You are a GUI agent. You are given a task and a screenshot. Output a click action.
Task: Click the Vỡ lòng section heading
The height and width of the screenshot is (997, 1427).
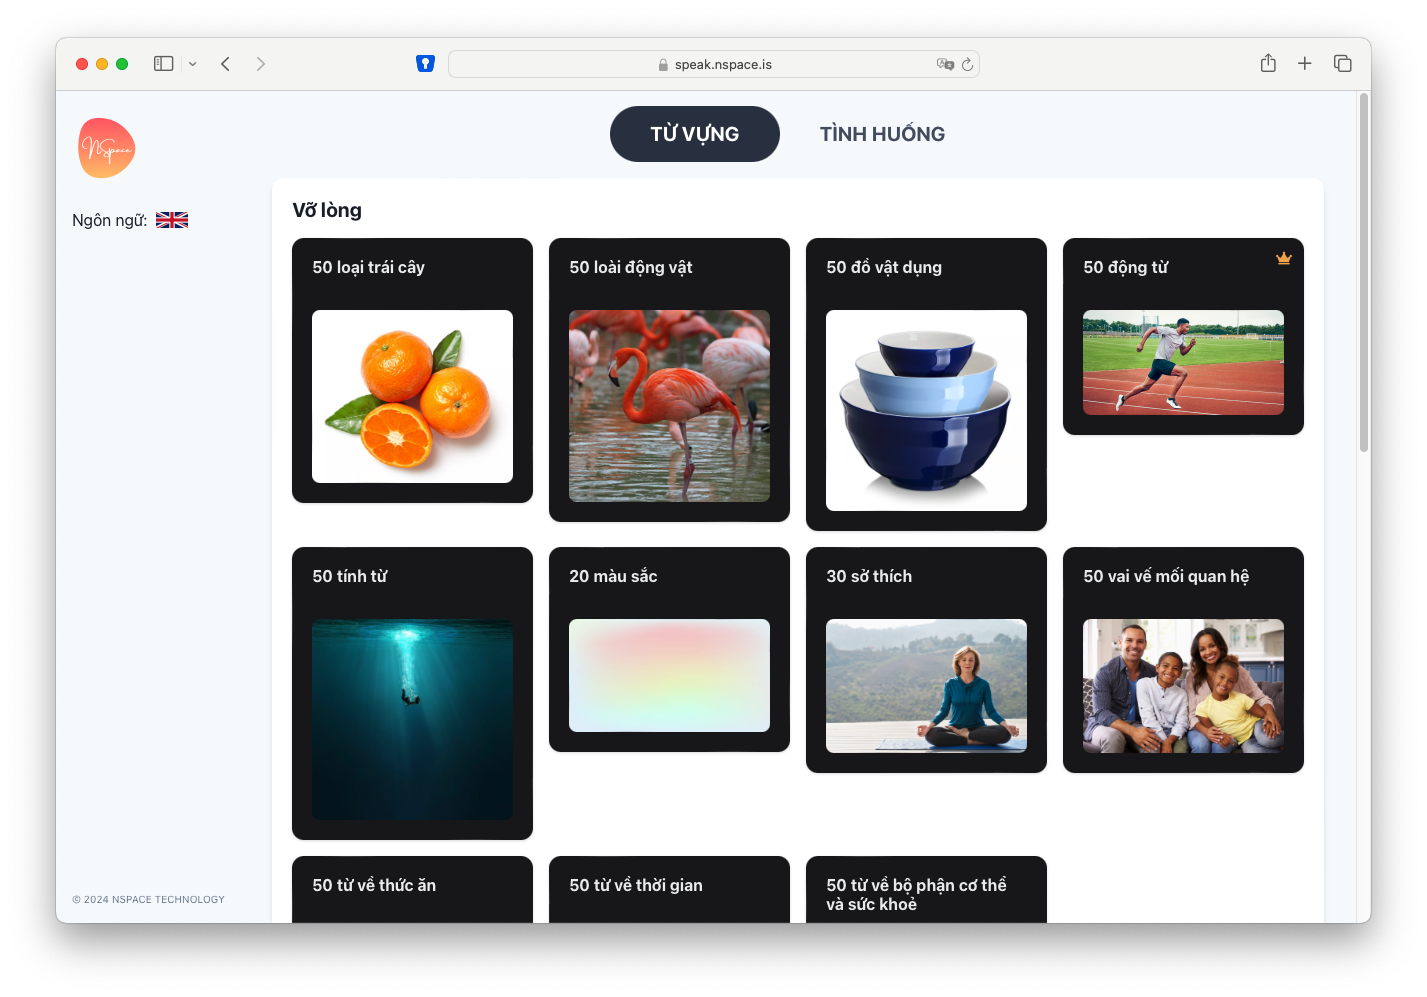pos(327,210)
